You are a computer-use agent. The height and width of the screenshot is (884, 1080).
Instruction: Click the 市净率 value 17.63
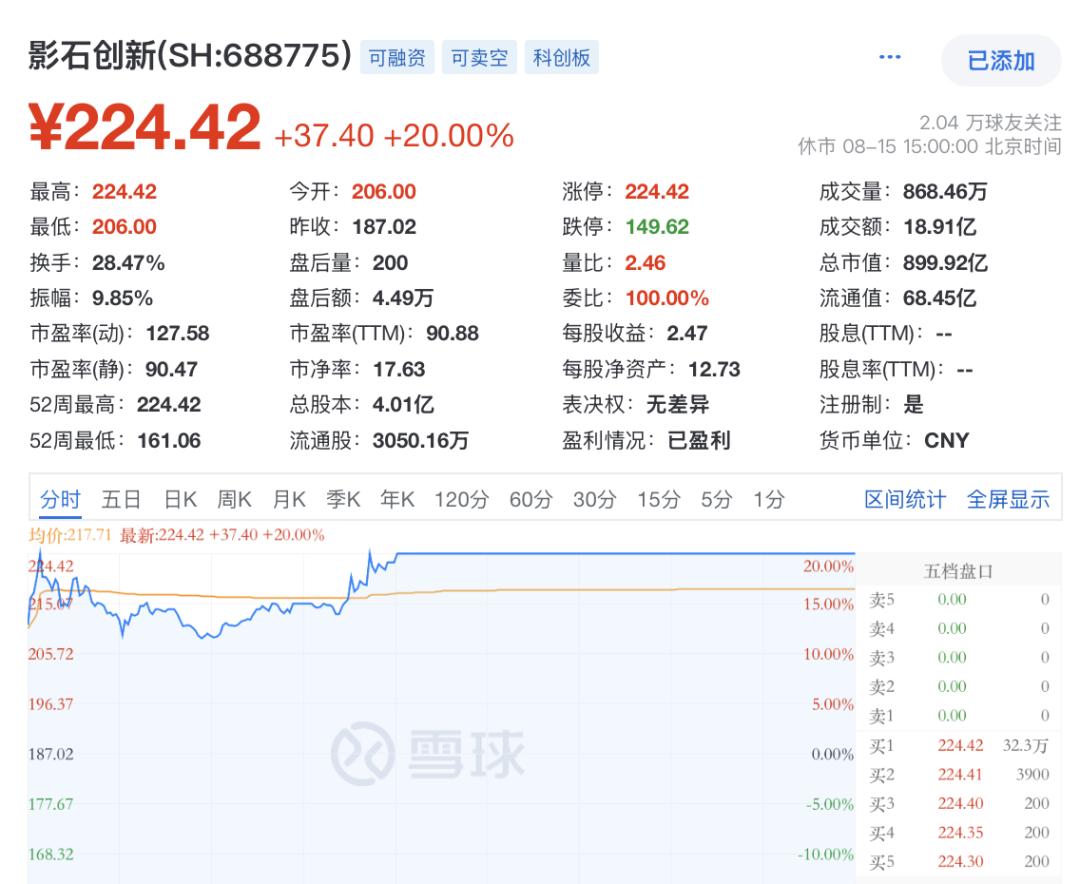tap(399, 369)
